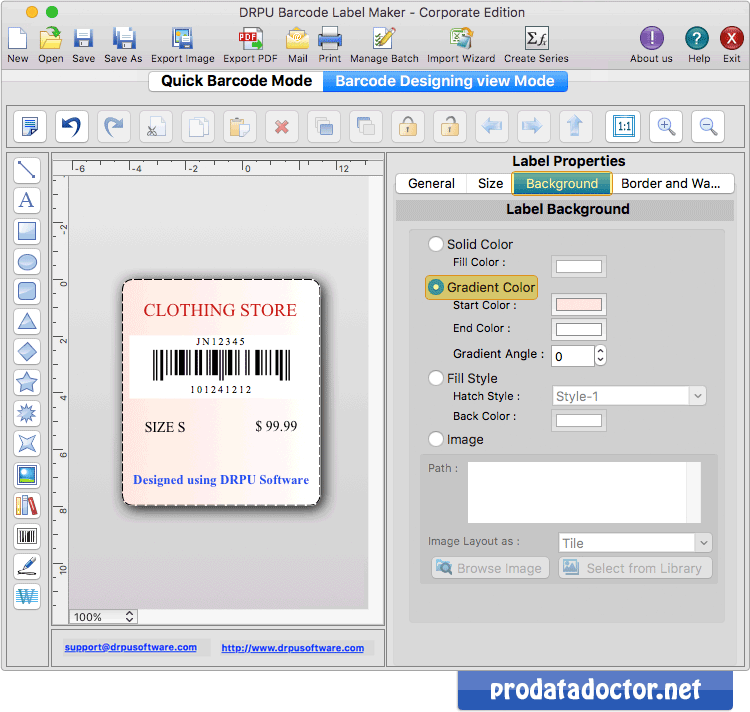Viewport: 750px width, 712px height.
Task: Click the 1:1 actual size icon
Action: tap(623, 127)
